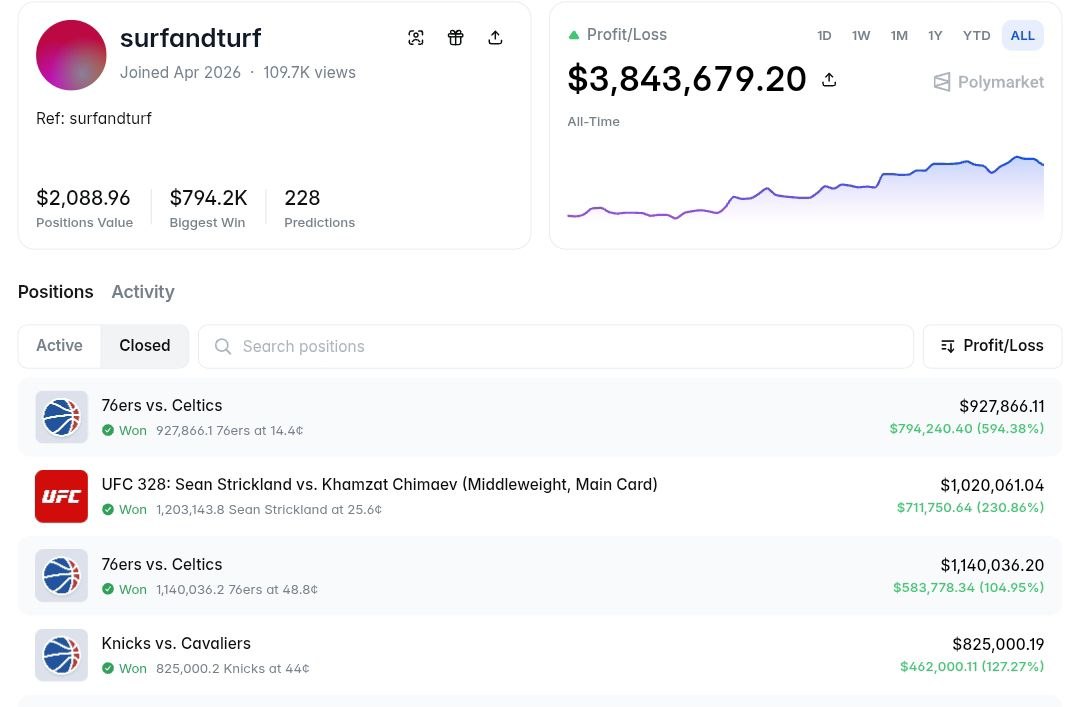Viewport: 1080px width, 707px height.
Task: Share the profit/loss amount $3,843,679.20
Action: [829, 80]
